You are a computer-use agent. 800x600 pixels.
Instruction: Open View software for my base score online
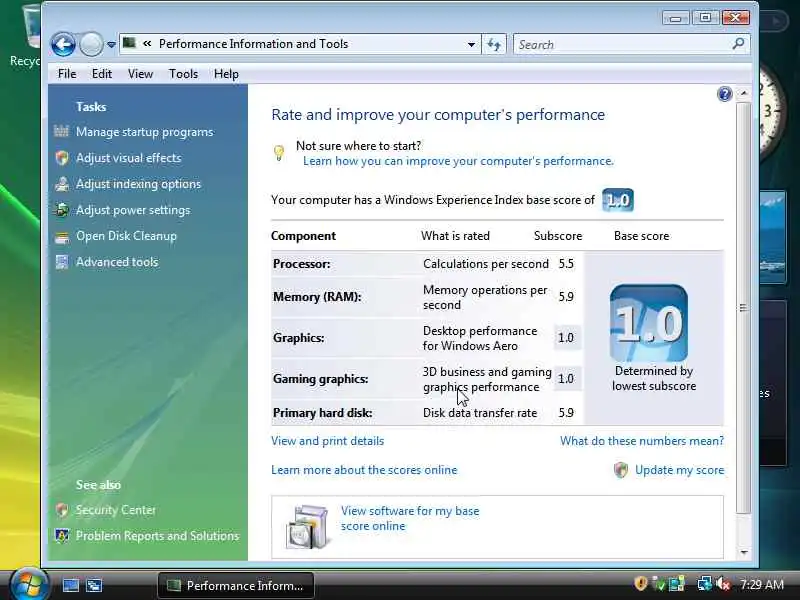(x=410, y=518)
